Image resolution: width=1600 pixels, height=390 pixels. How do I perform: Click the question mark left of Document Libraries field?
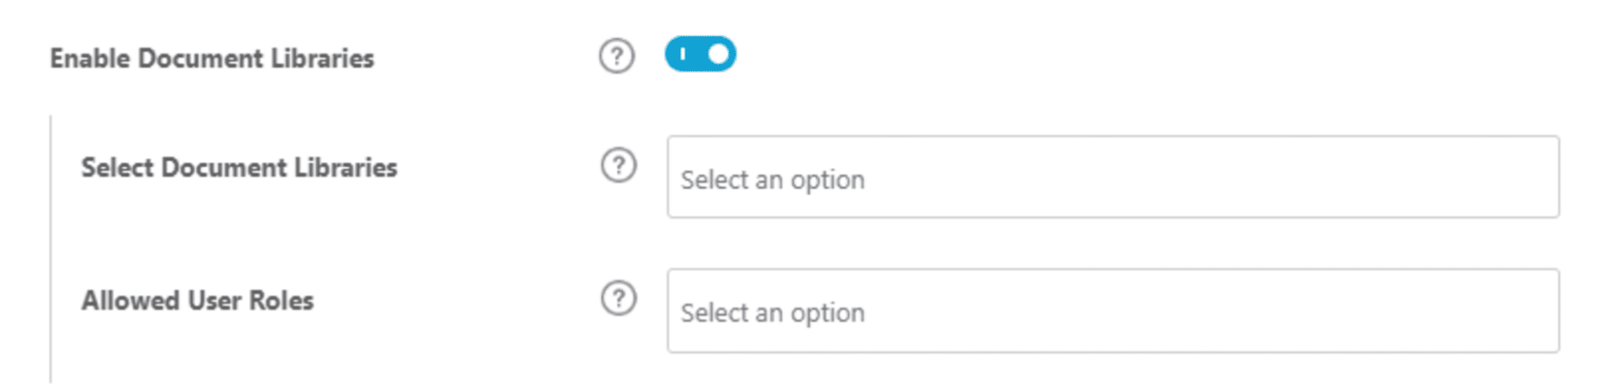point(619,165)
